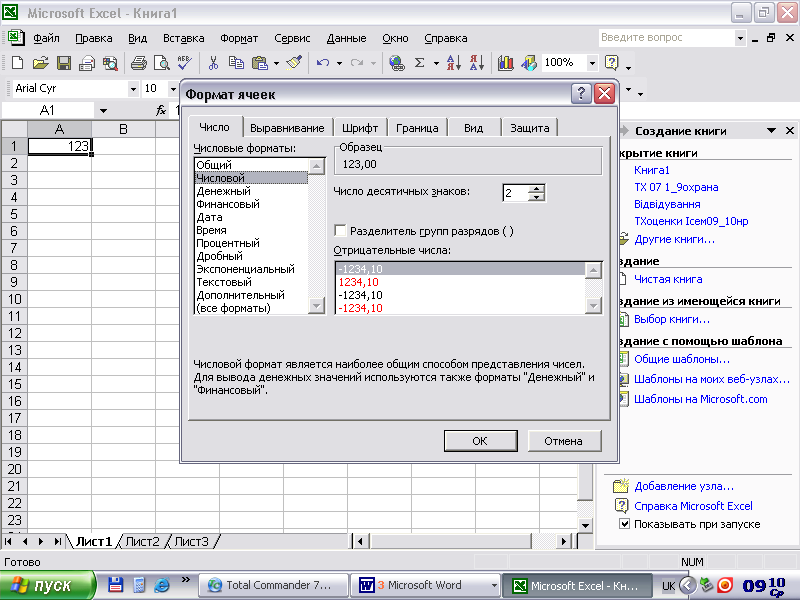Open the zoom 100% dropdown

click(x=592, y=63)
